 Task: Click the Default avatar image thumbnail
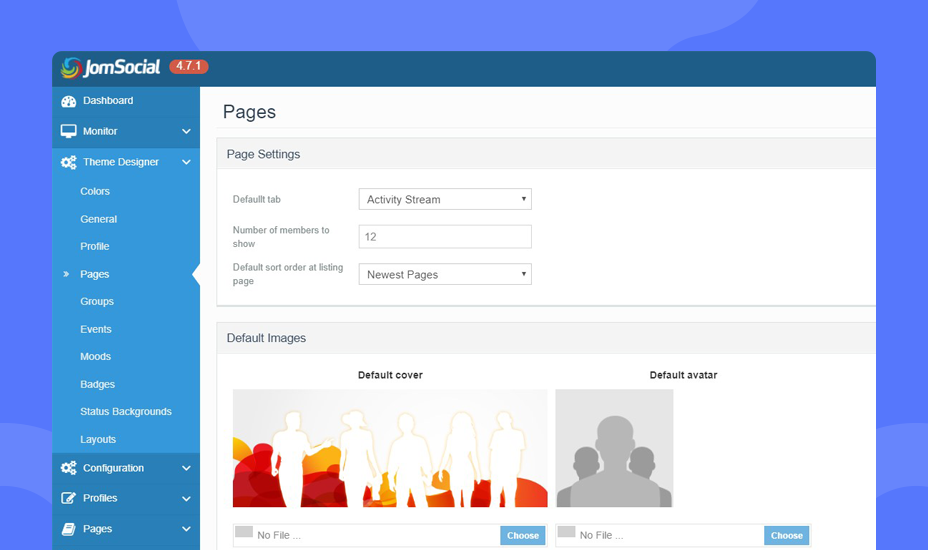(x=614, y=448)
